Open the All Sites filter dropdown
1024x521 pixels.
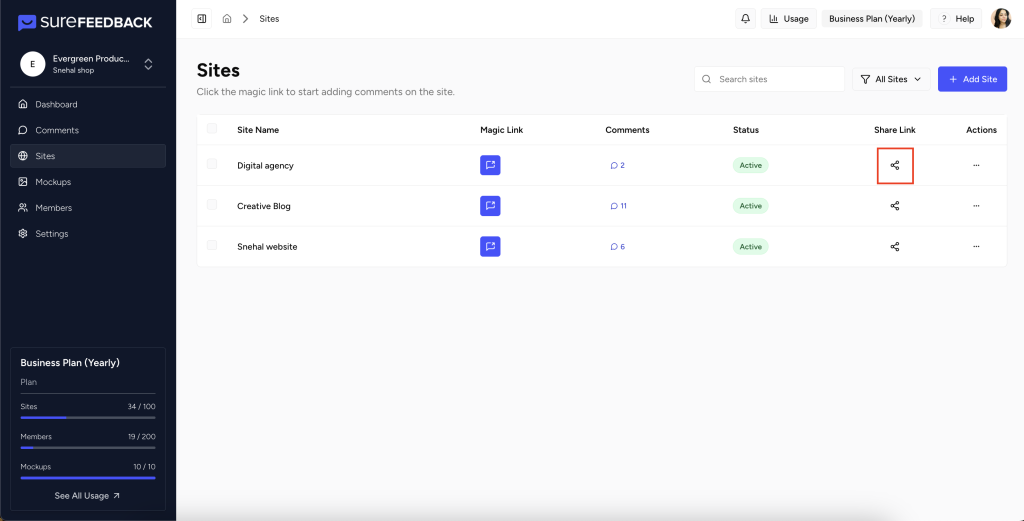pyautogui.click(x=891, y=79)
